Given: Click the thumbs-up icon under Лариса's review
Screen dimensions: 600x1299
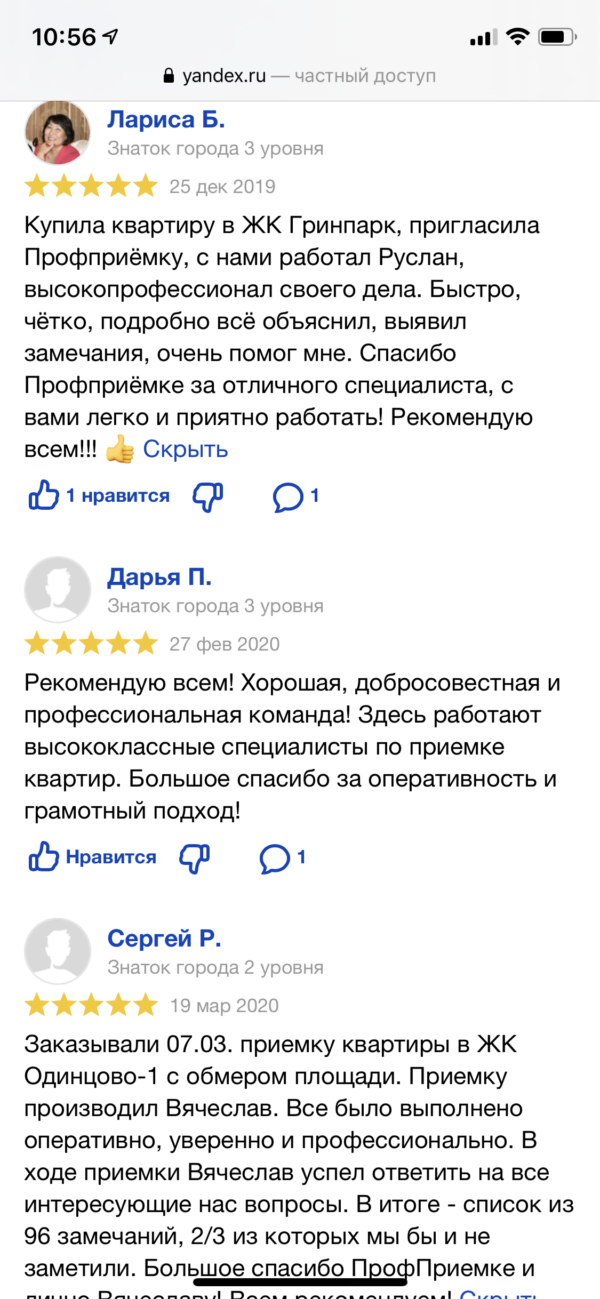Looking at the screenshot, I should coord(44,496).
